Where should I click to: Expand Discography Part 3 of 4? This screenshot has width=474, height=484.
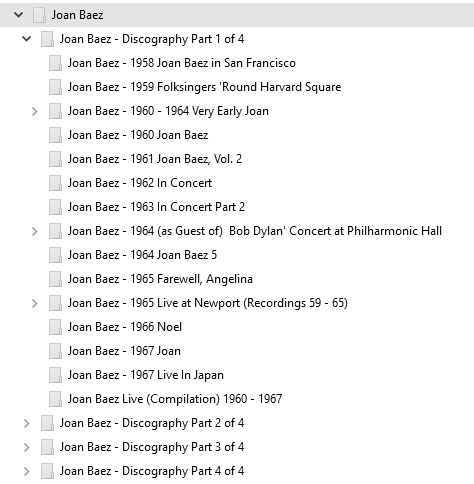tap(27, 447)
